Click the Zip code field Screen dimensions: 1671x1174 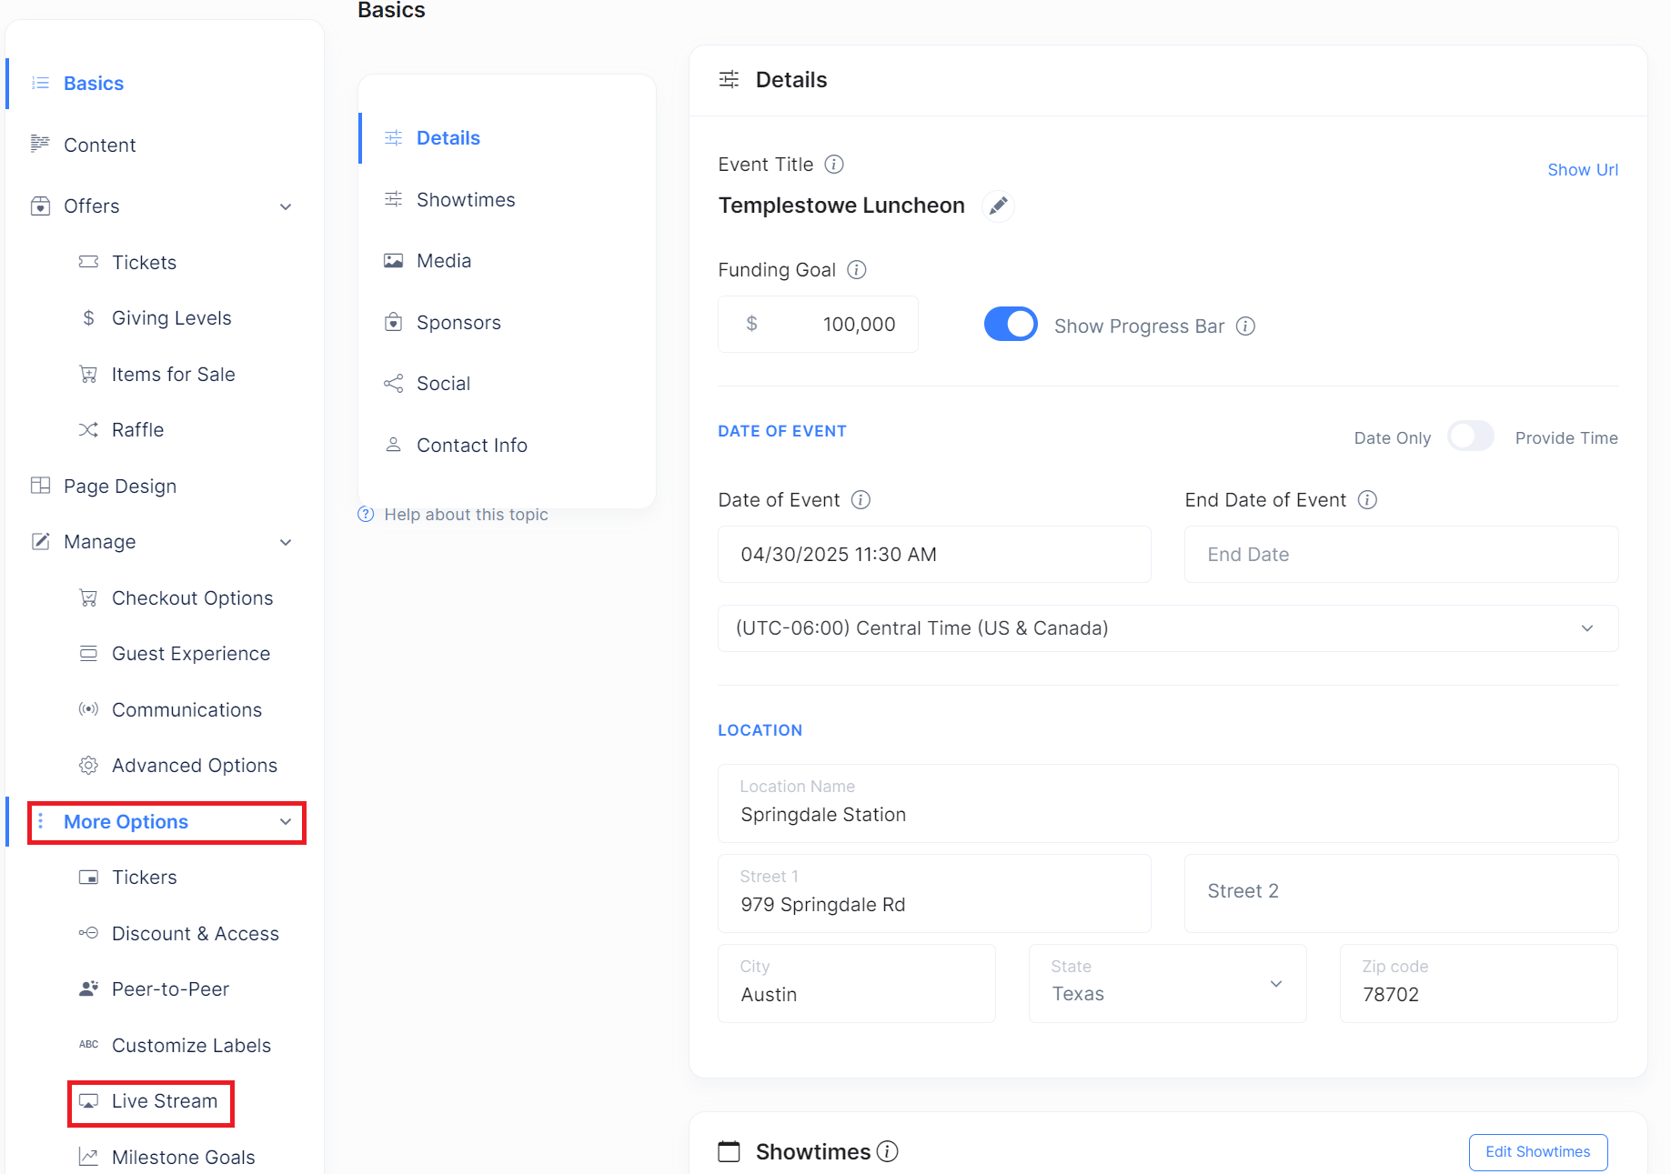[x=1479, y=983]
